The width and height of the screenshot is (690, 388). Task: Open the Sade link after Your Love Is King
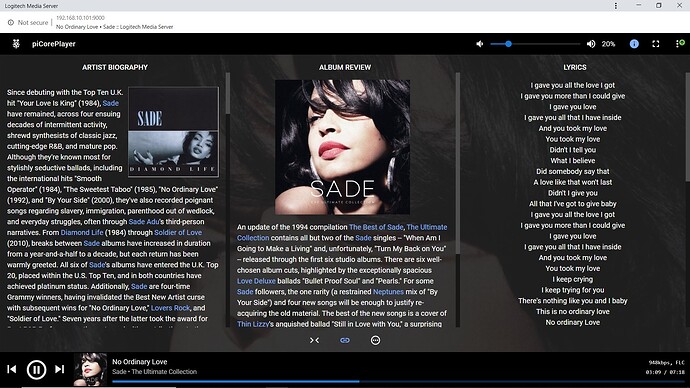click(x=110, y=103)
